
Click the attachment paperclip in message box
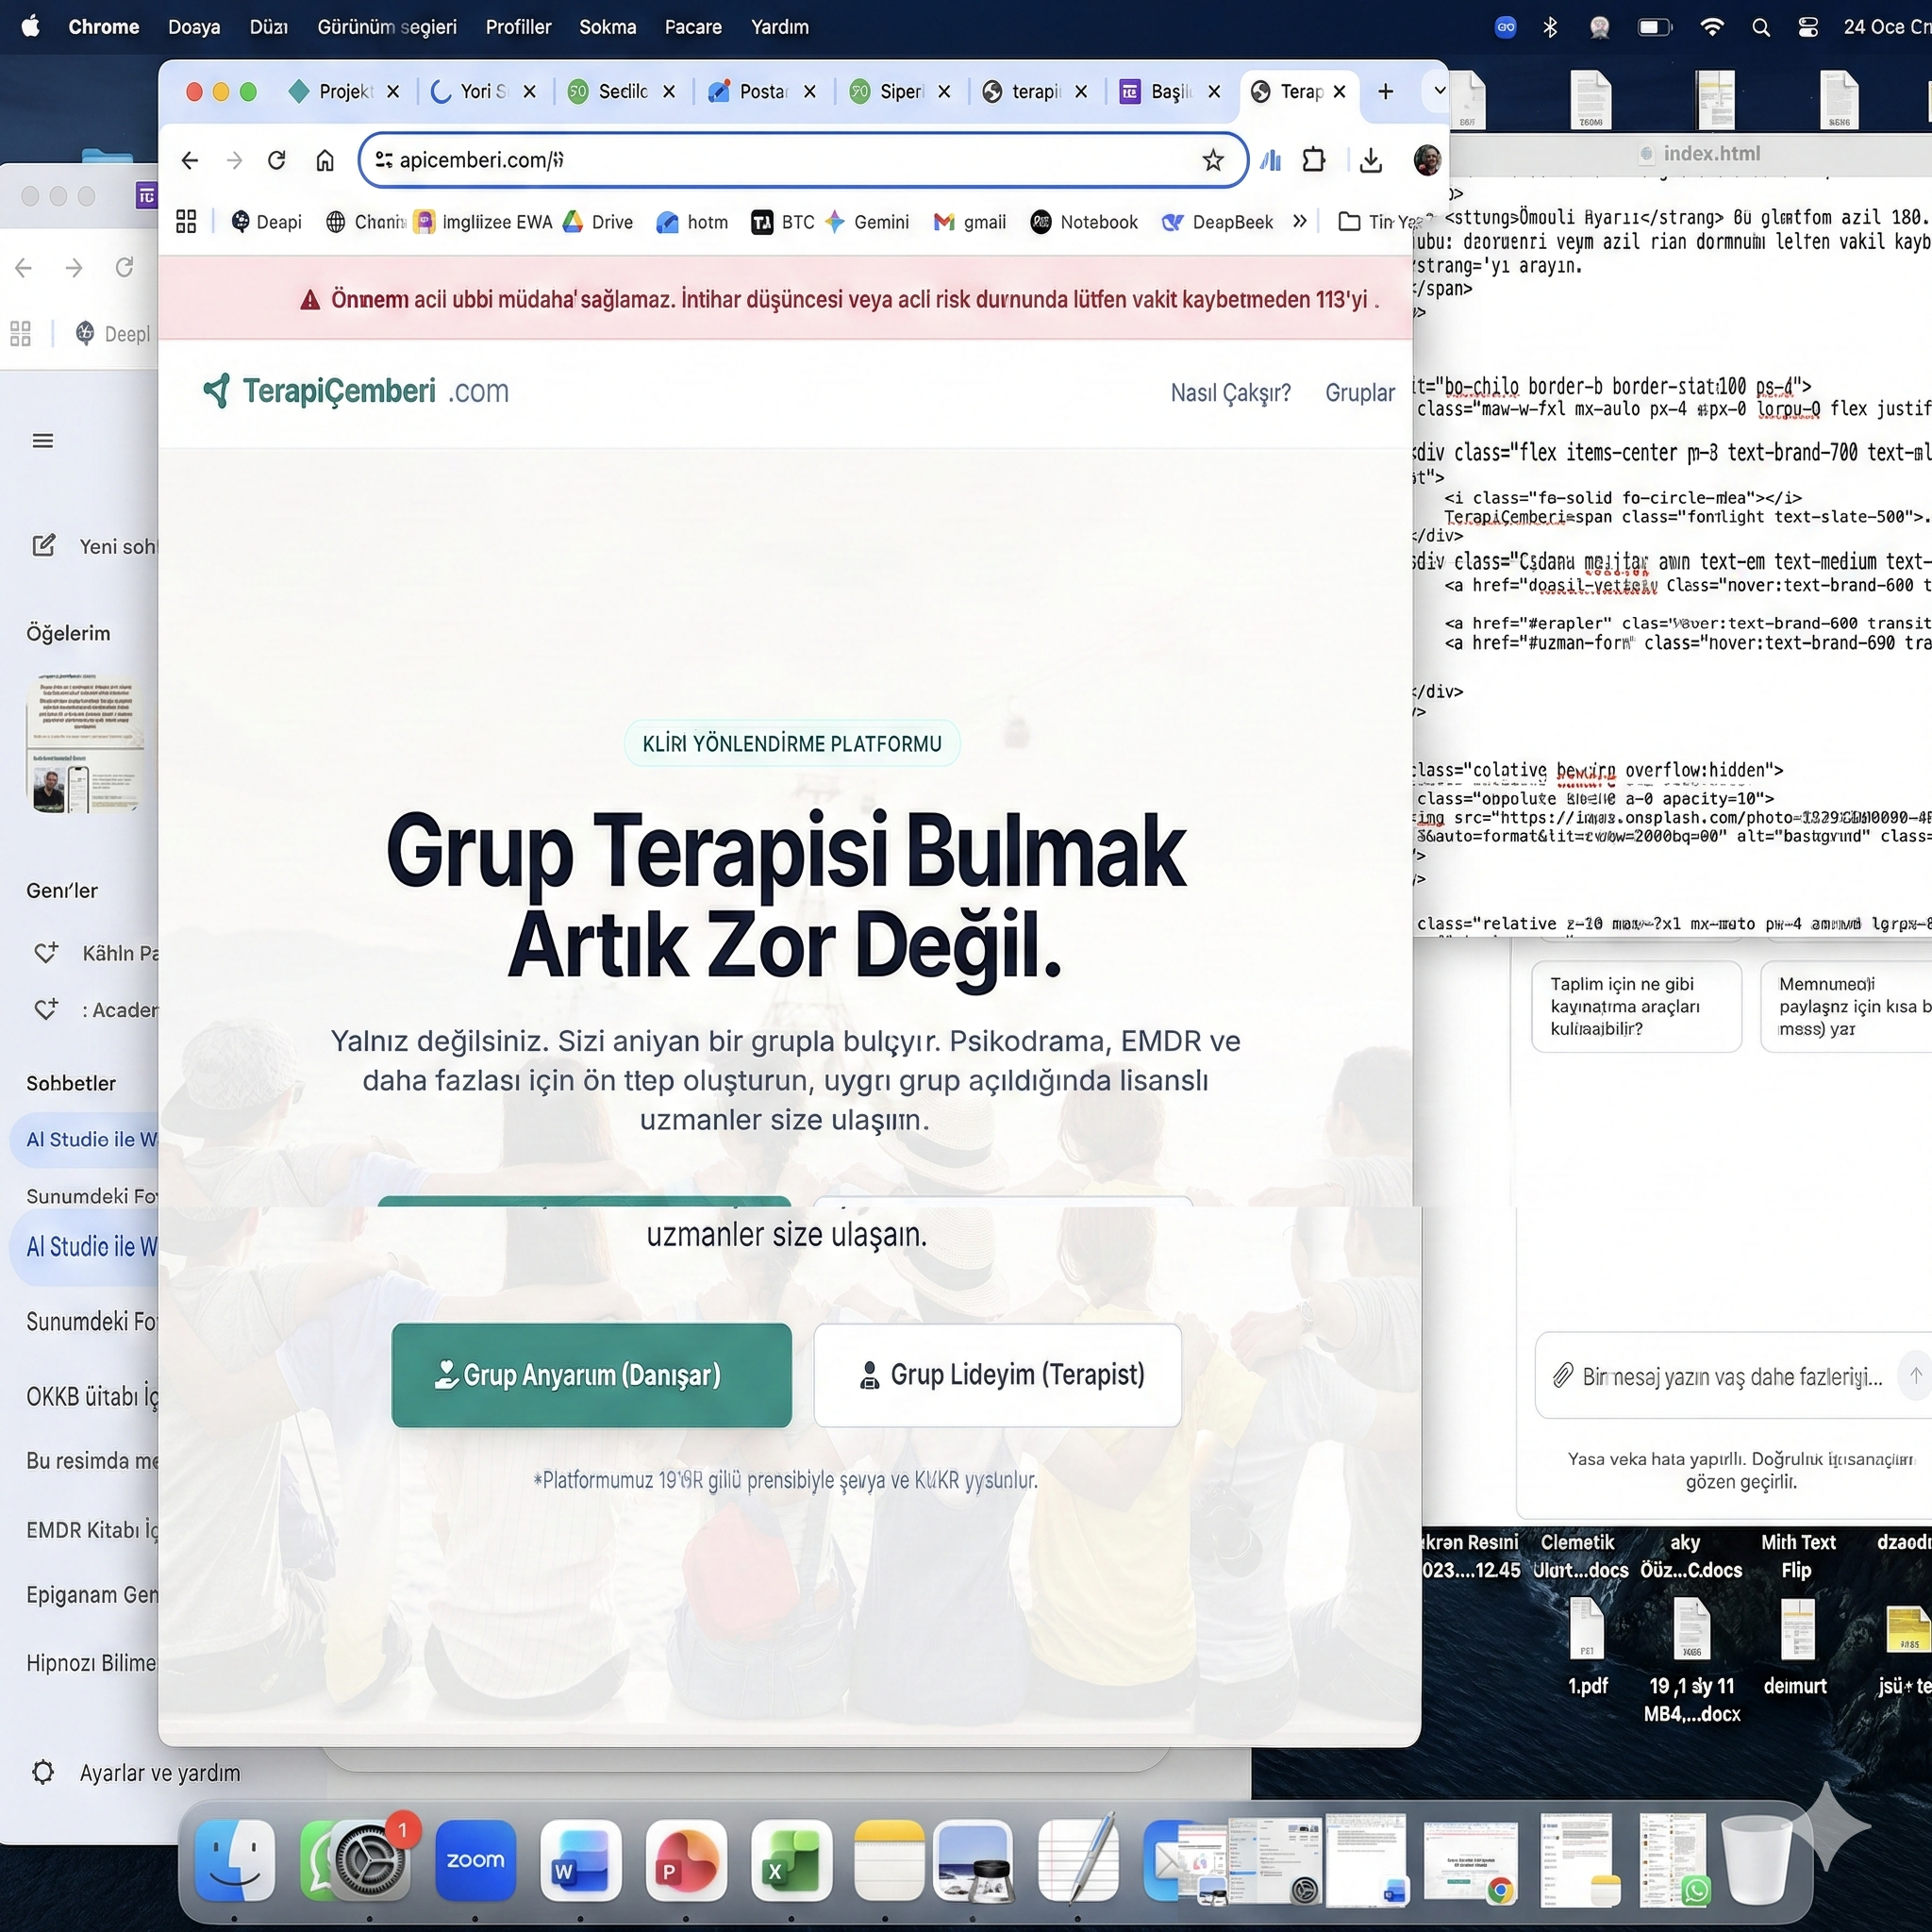pos(1562,1376)
